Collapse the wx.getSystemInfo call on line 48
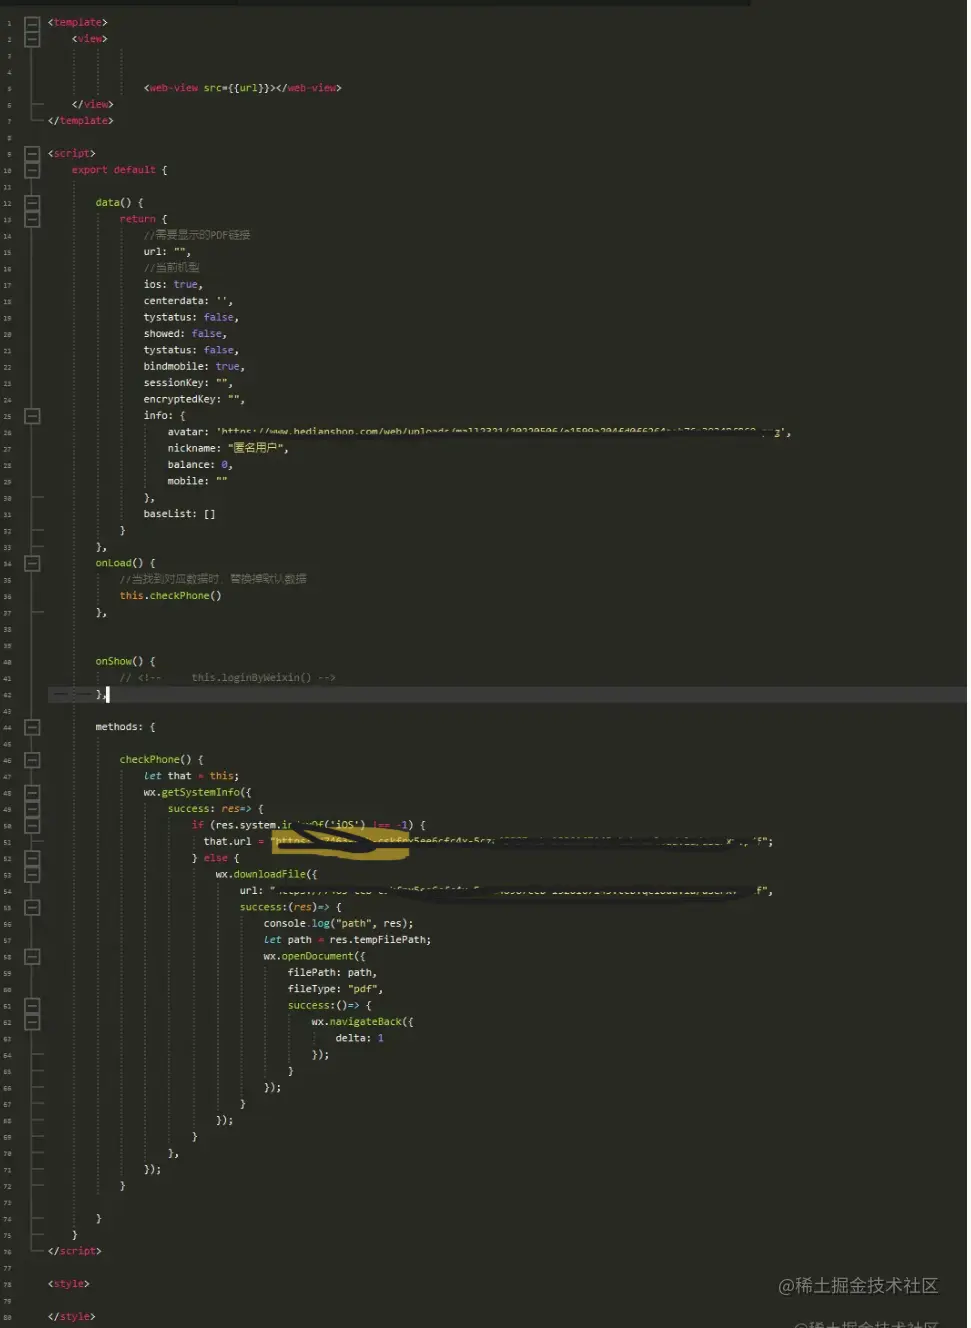 pyautogui.click(x=32, y=792)
